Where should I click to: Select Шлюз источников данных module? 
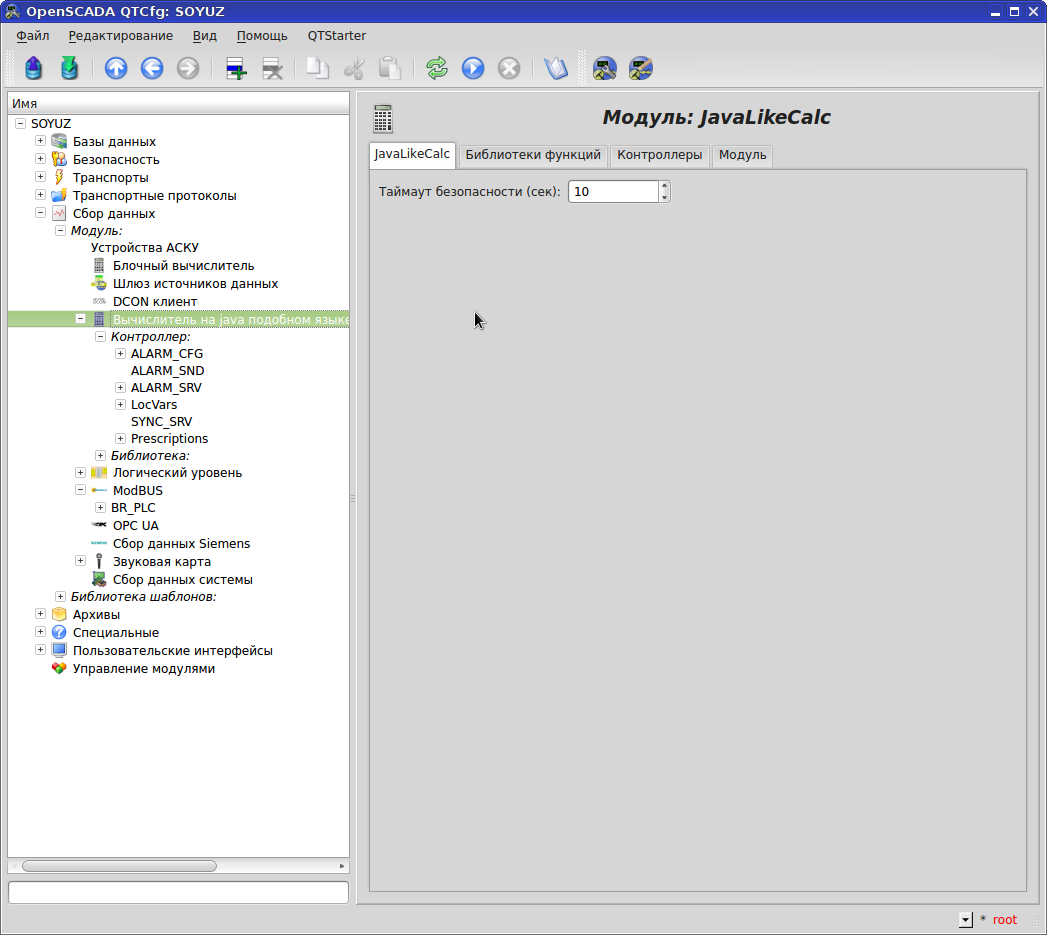[195, 284]
